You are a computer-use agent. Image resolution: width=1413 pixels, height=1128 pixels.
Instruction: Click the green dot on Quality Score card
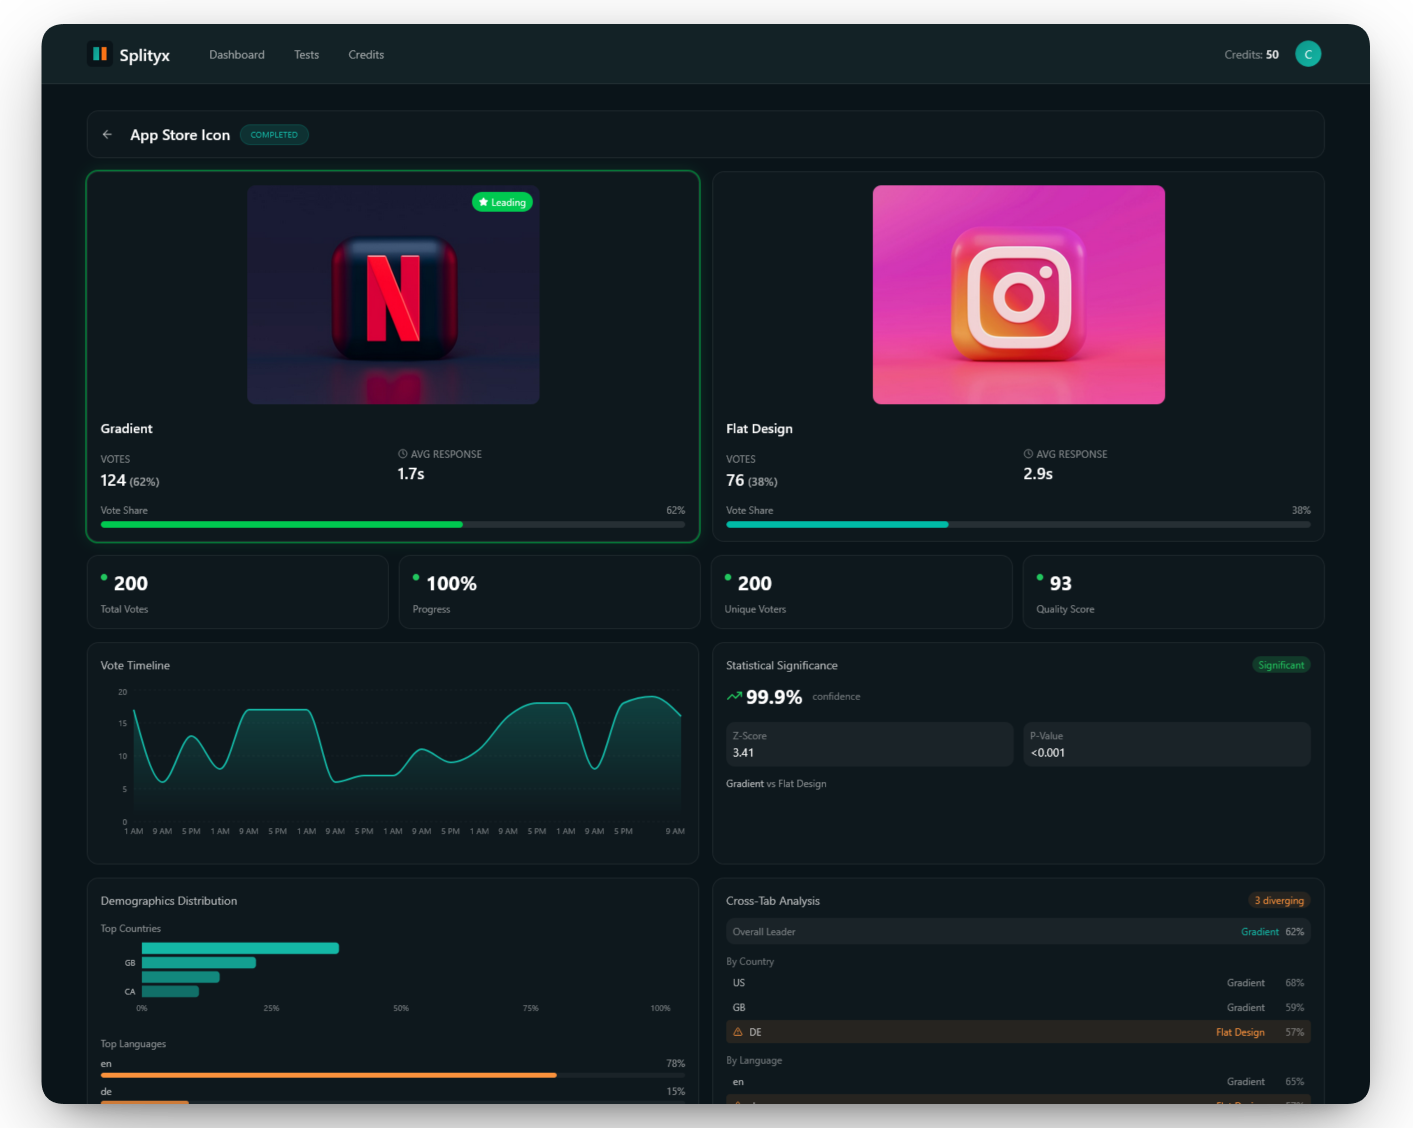pyautogui.click(x=1039, y=576)
